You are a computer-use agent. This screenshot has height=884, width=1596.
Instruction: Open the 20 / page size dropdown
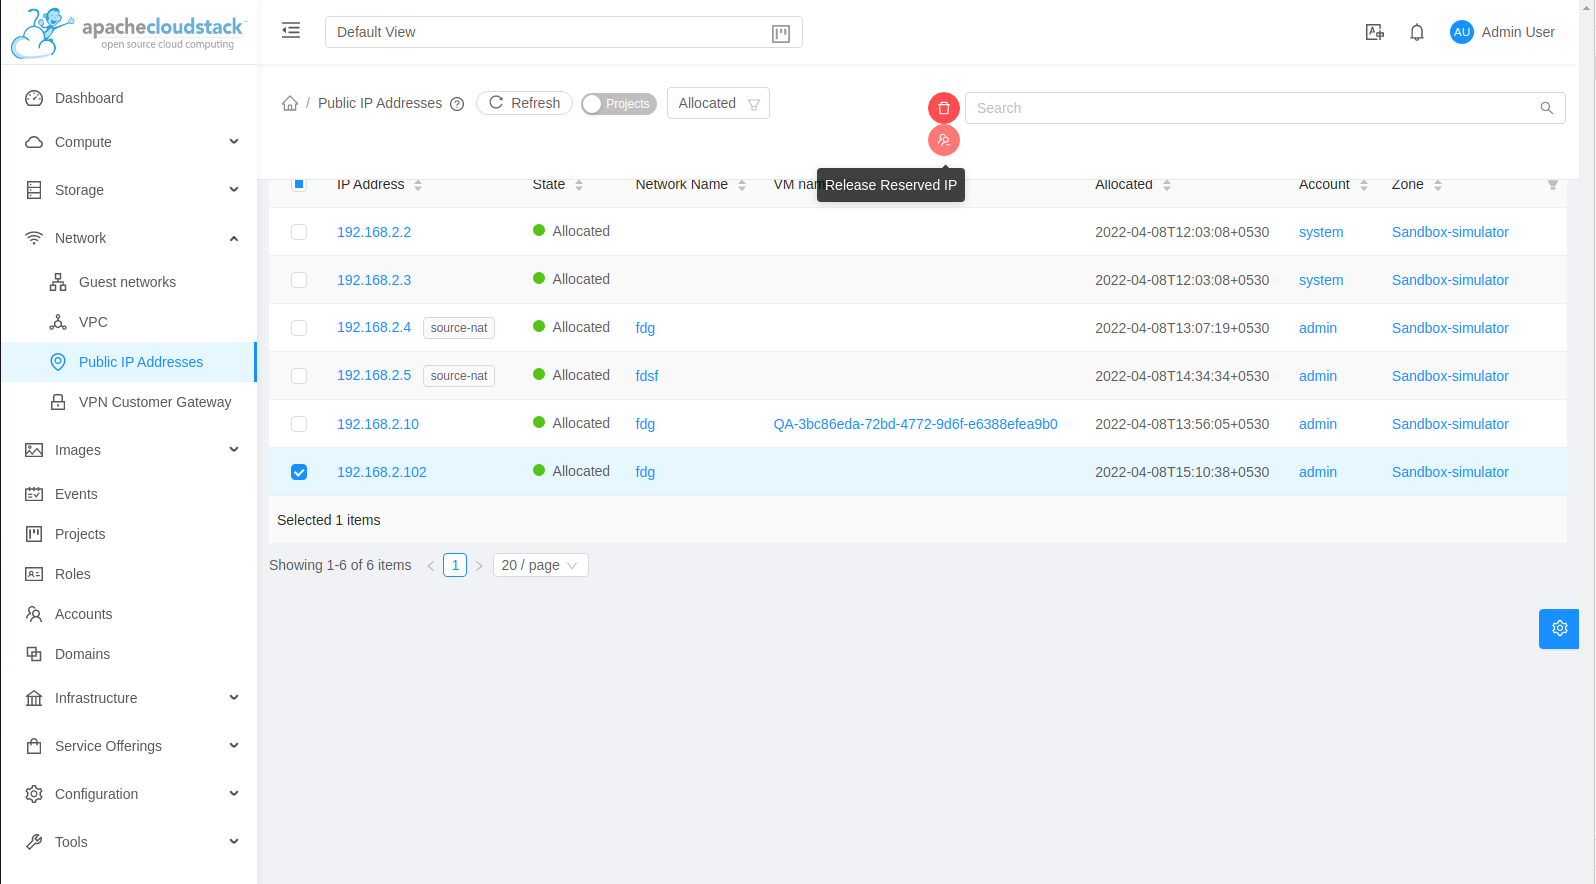point(540,565)
